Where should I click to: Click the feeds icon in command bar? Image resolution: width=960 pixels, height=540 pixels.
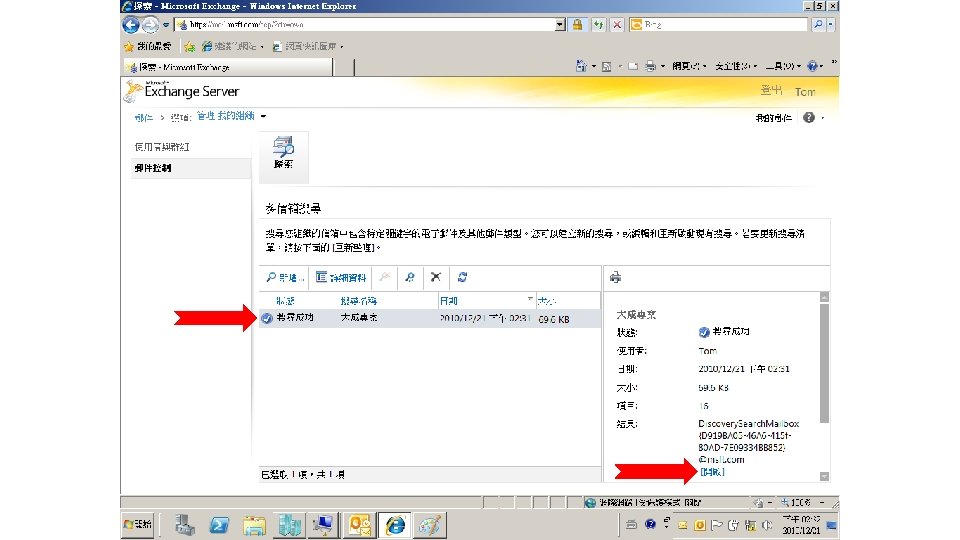click(607, 66)
